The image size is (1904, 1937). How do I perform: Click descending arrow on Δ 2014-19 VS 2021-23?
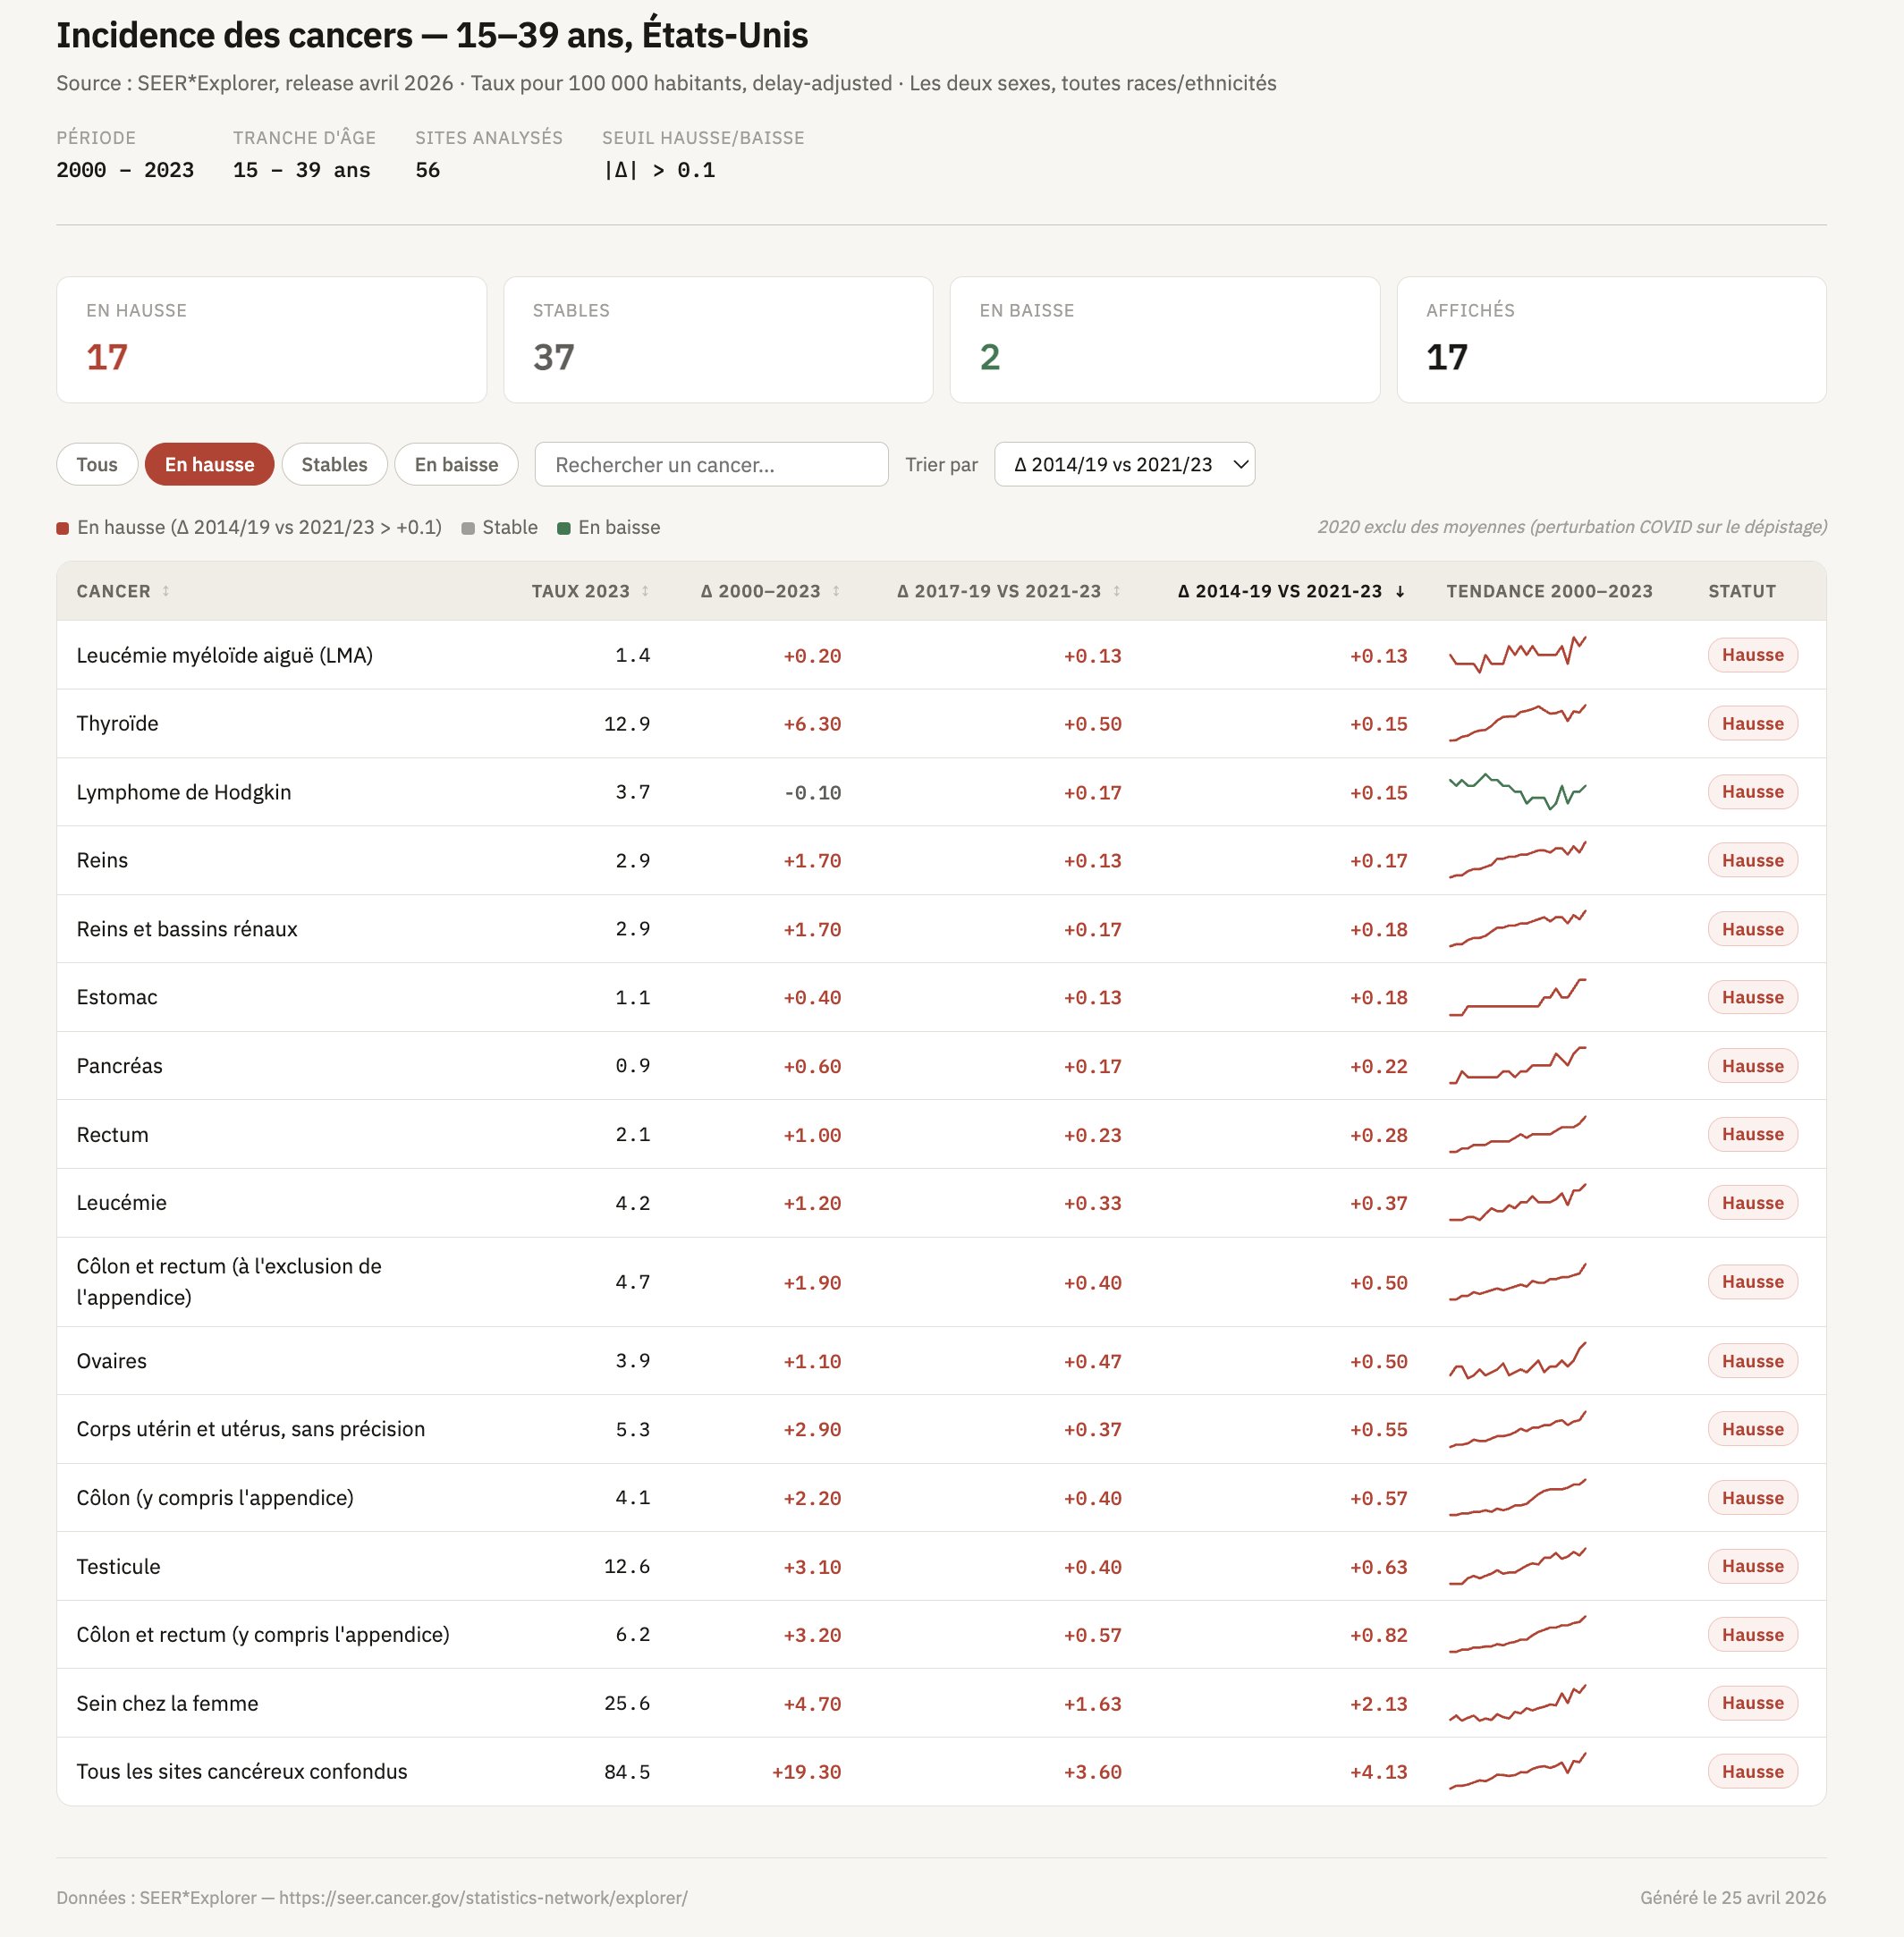click(x=1400, y=591)
